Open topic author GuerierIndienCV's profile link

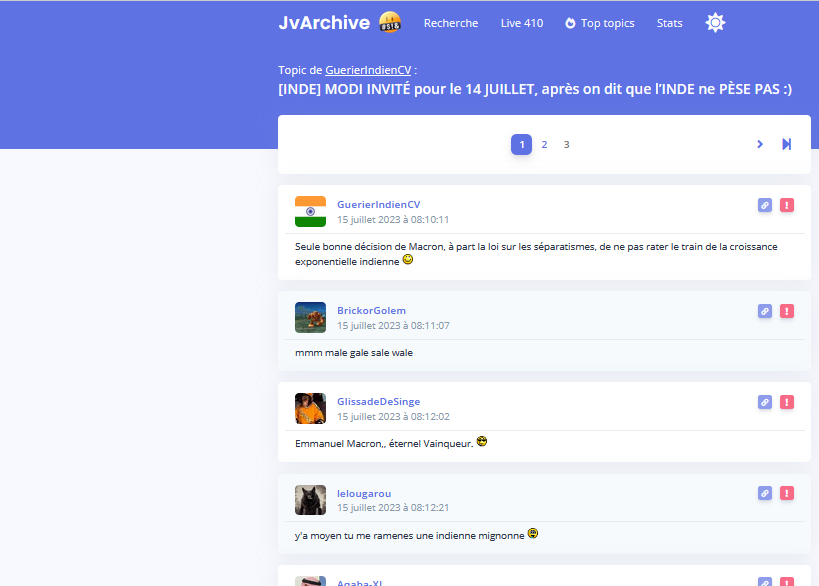coord(368,70)
